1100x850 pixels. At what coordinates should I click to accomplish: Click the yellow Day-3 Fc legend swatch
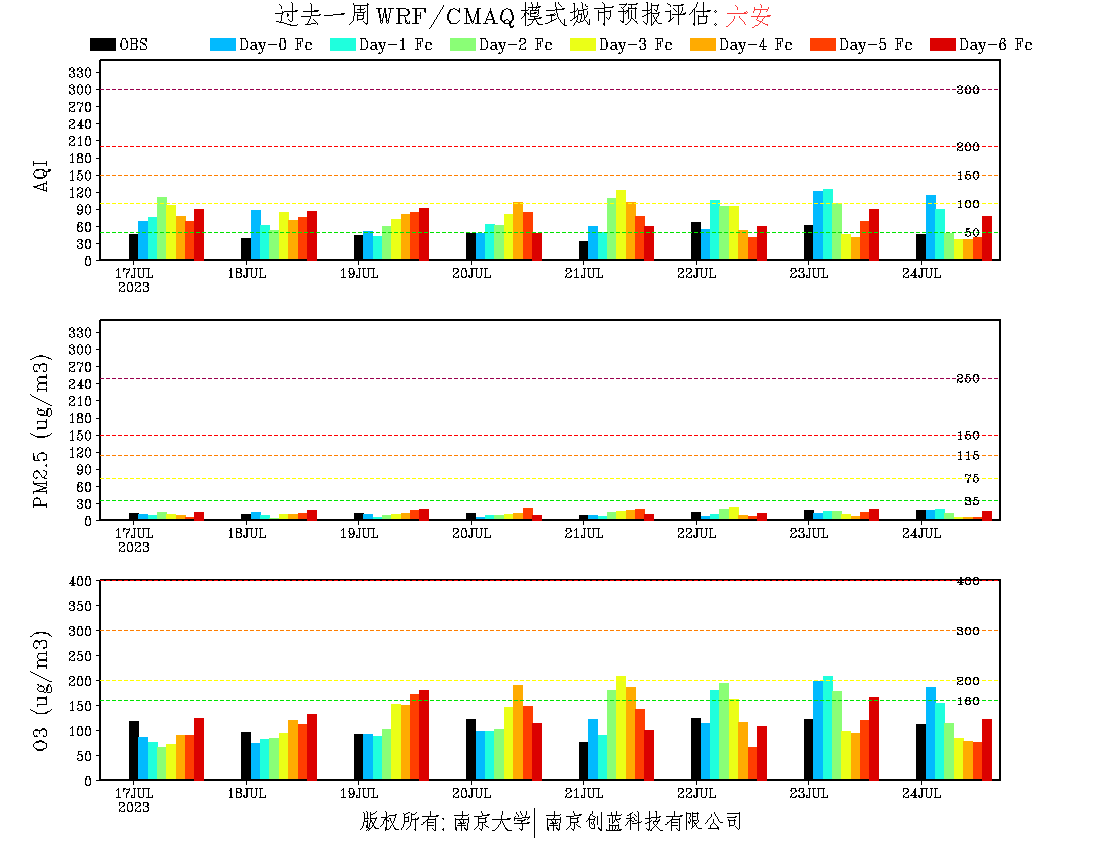(582, 44)
